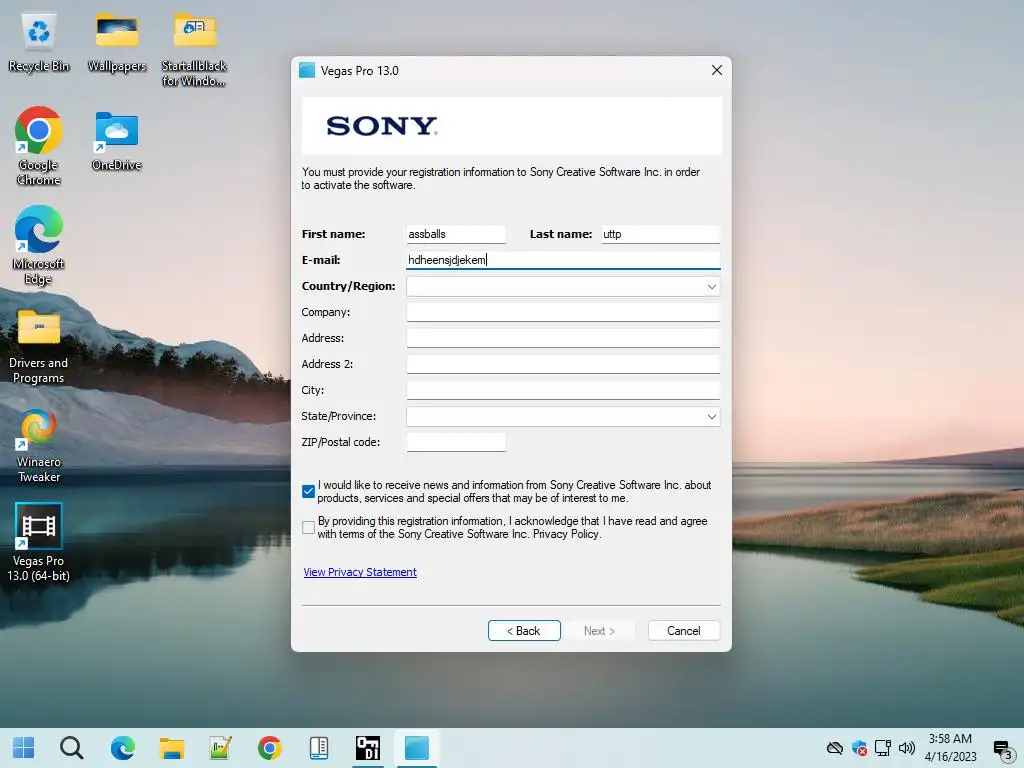Check the Privacy Policy agreement checkbox
The height and width of the screenshot is (768, 1024).
[308, 527]
